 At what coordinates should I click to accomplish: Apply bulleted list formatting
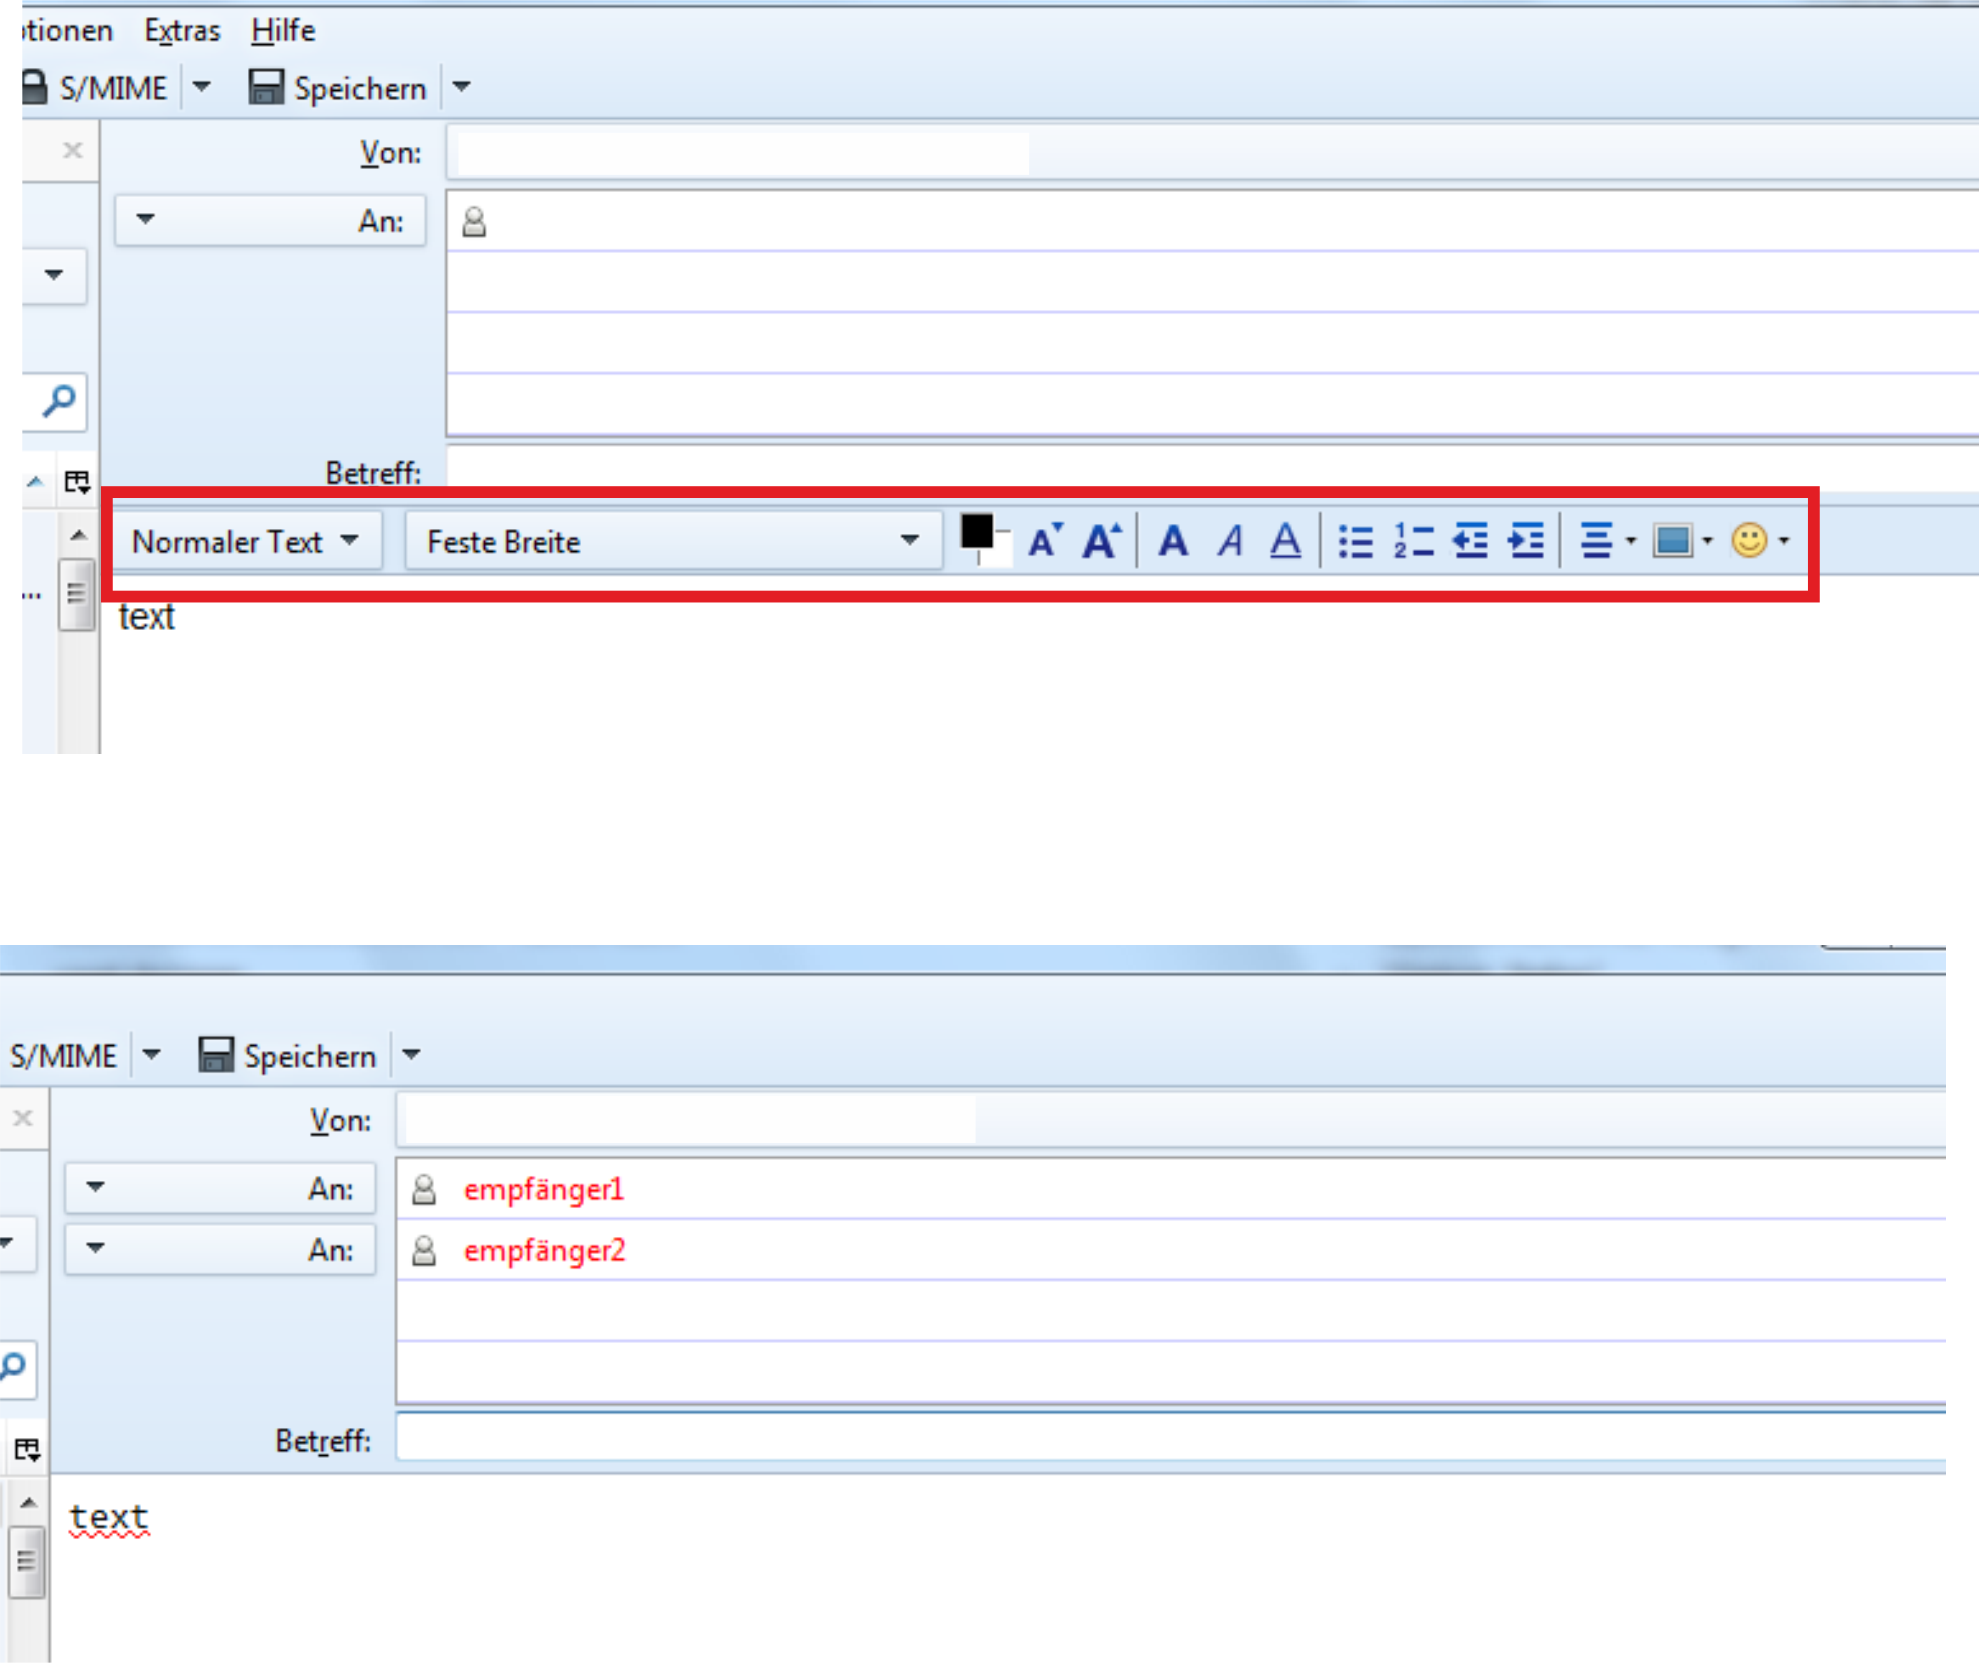(1356, 541)
